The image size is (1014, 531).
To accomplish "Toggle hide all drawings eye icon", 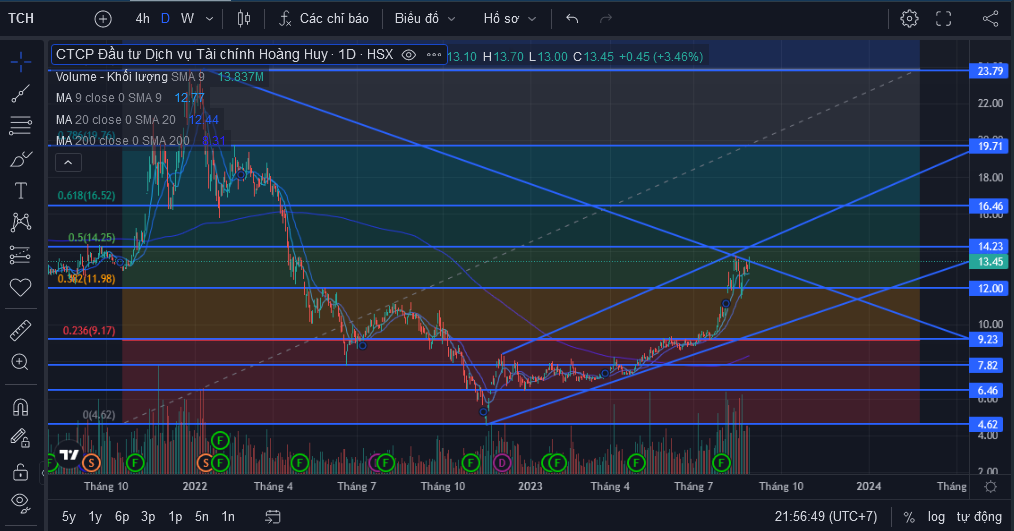I will (x=21, y=503).
